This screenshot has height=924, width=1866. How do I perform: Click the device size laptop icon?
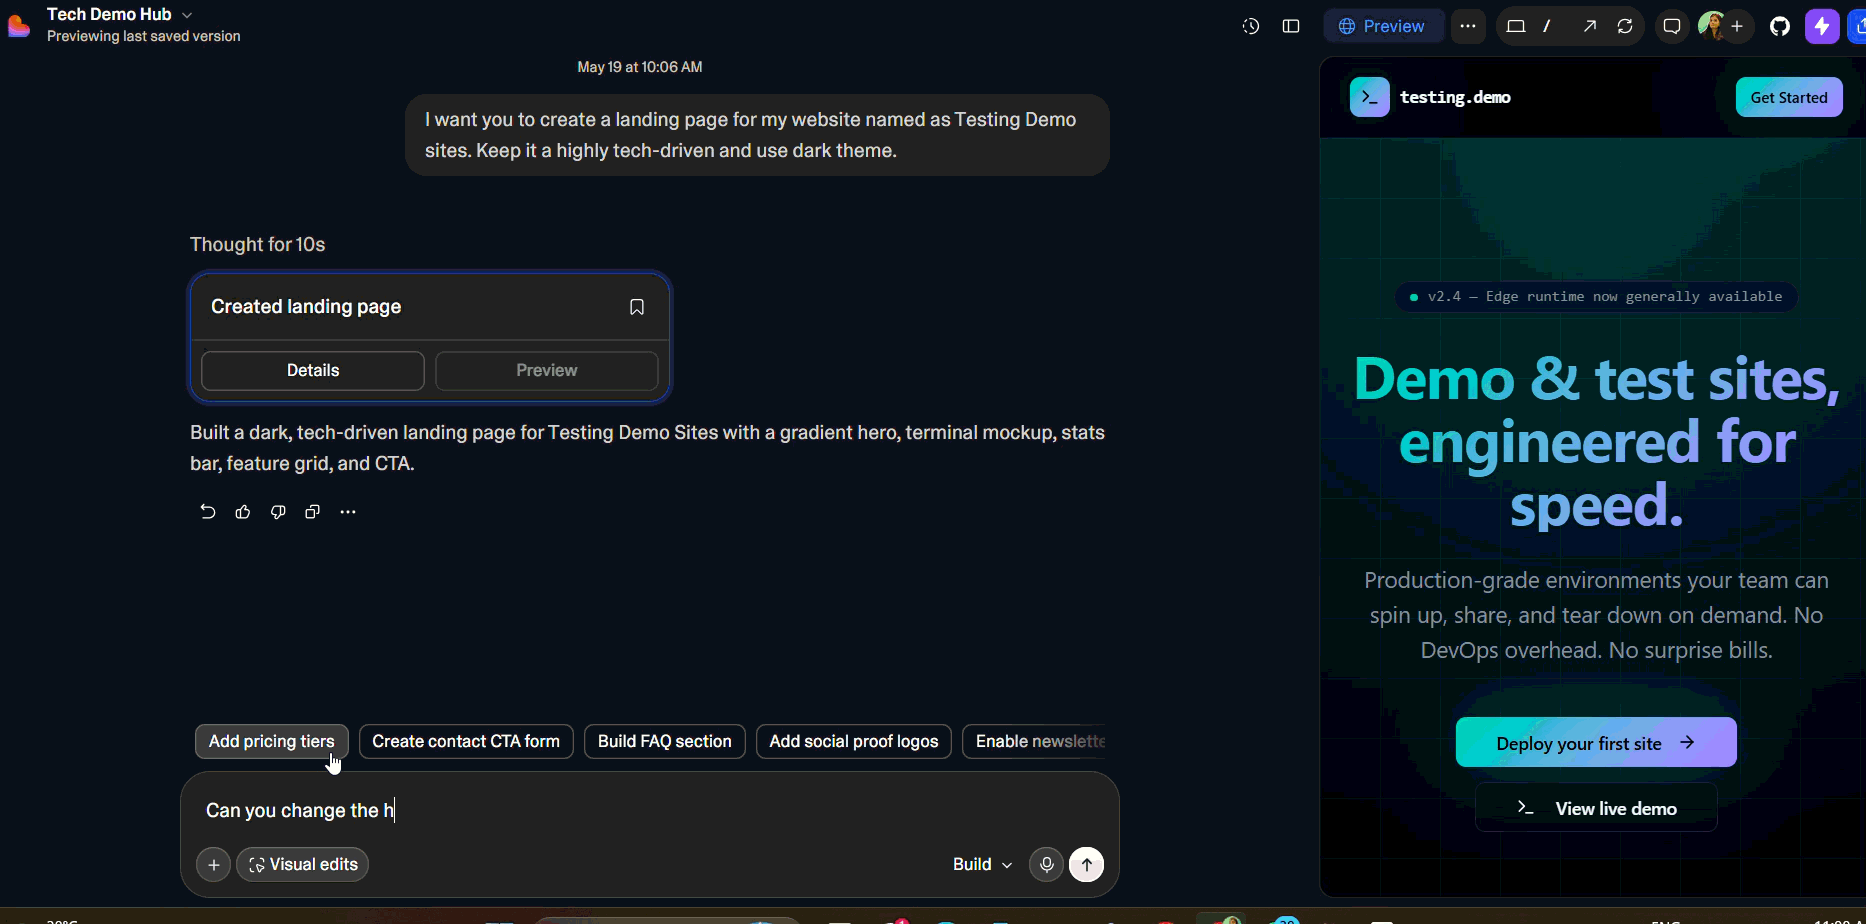coord(1516,26)
